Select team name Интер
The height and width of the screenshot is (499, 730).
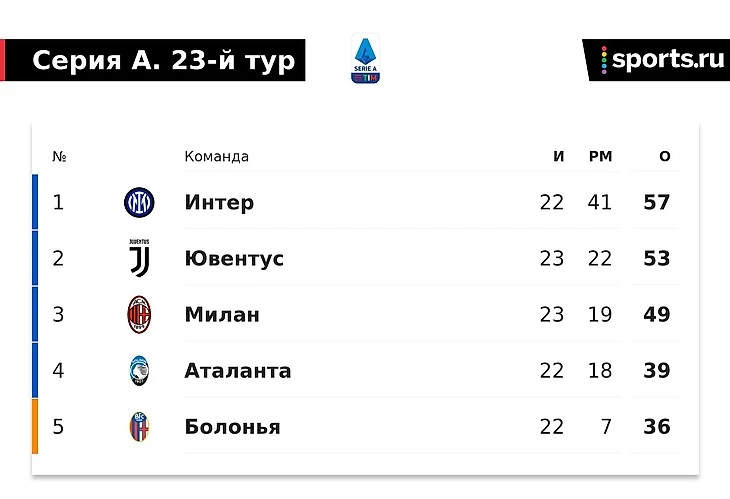click(219, 203)
